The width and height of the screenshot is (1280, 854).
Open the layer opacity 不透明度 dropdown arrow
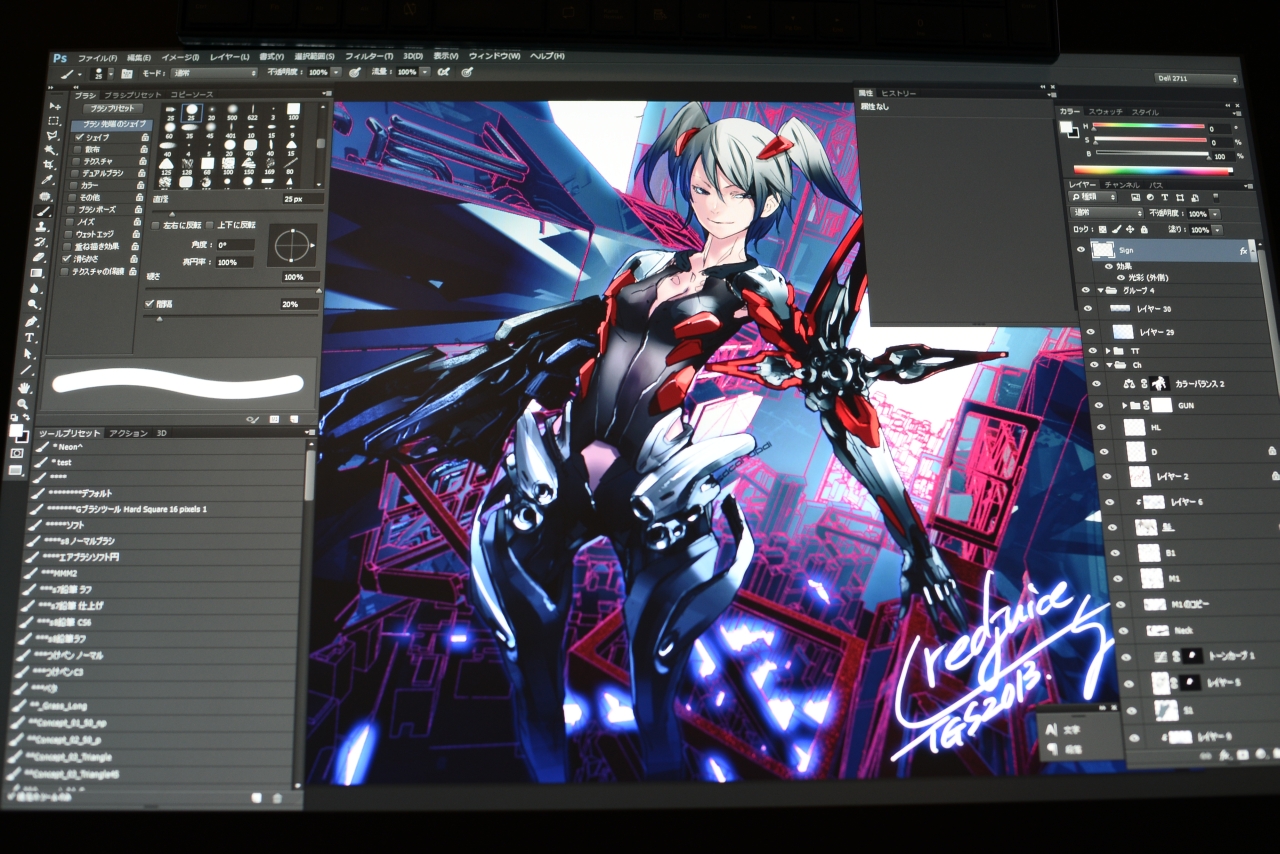click(1215, 214)
